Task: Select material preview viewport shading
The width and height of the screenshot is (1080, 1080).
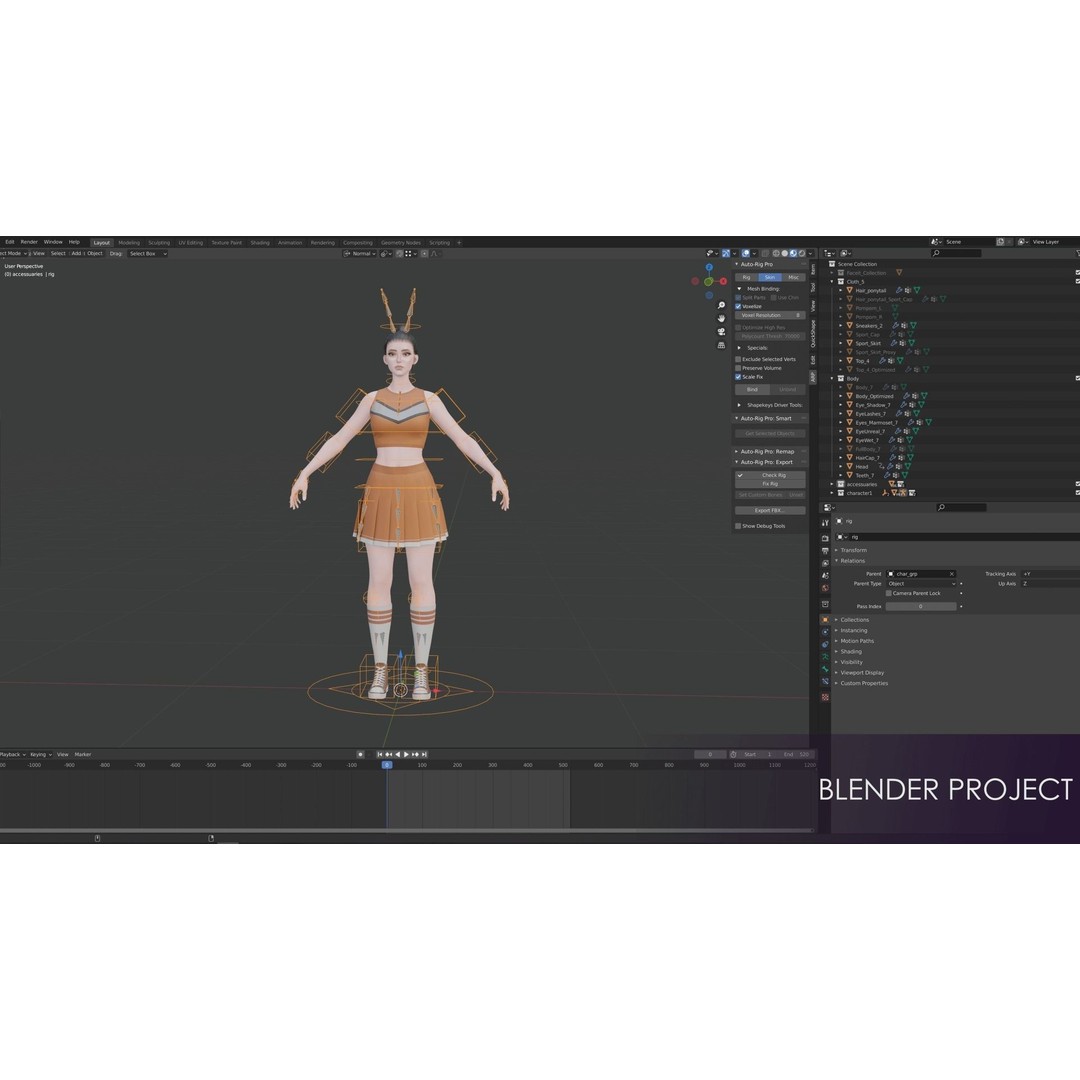Action: pyautogui.click(x=793, y=253)
